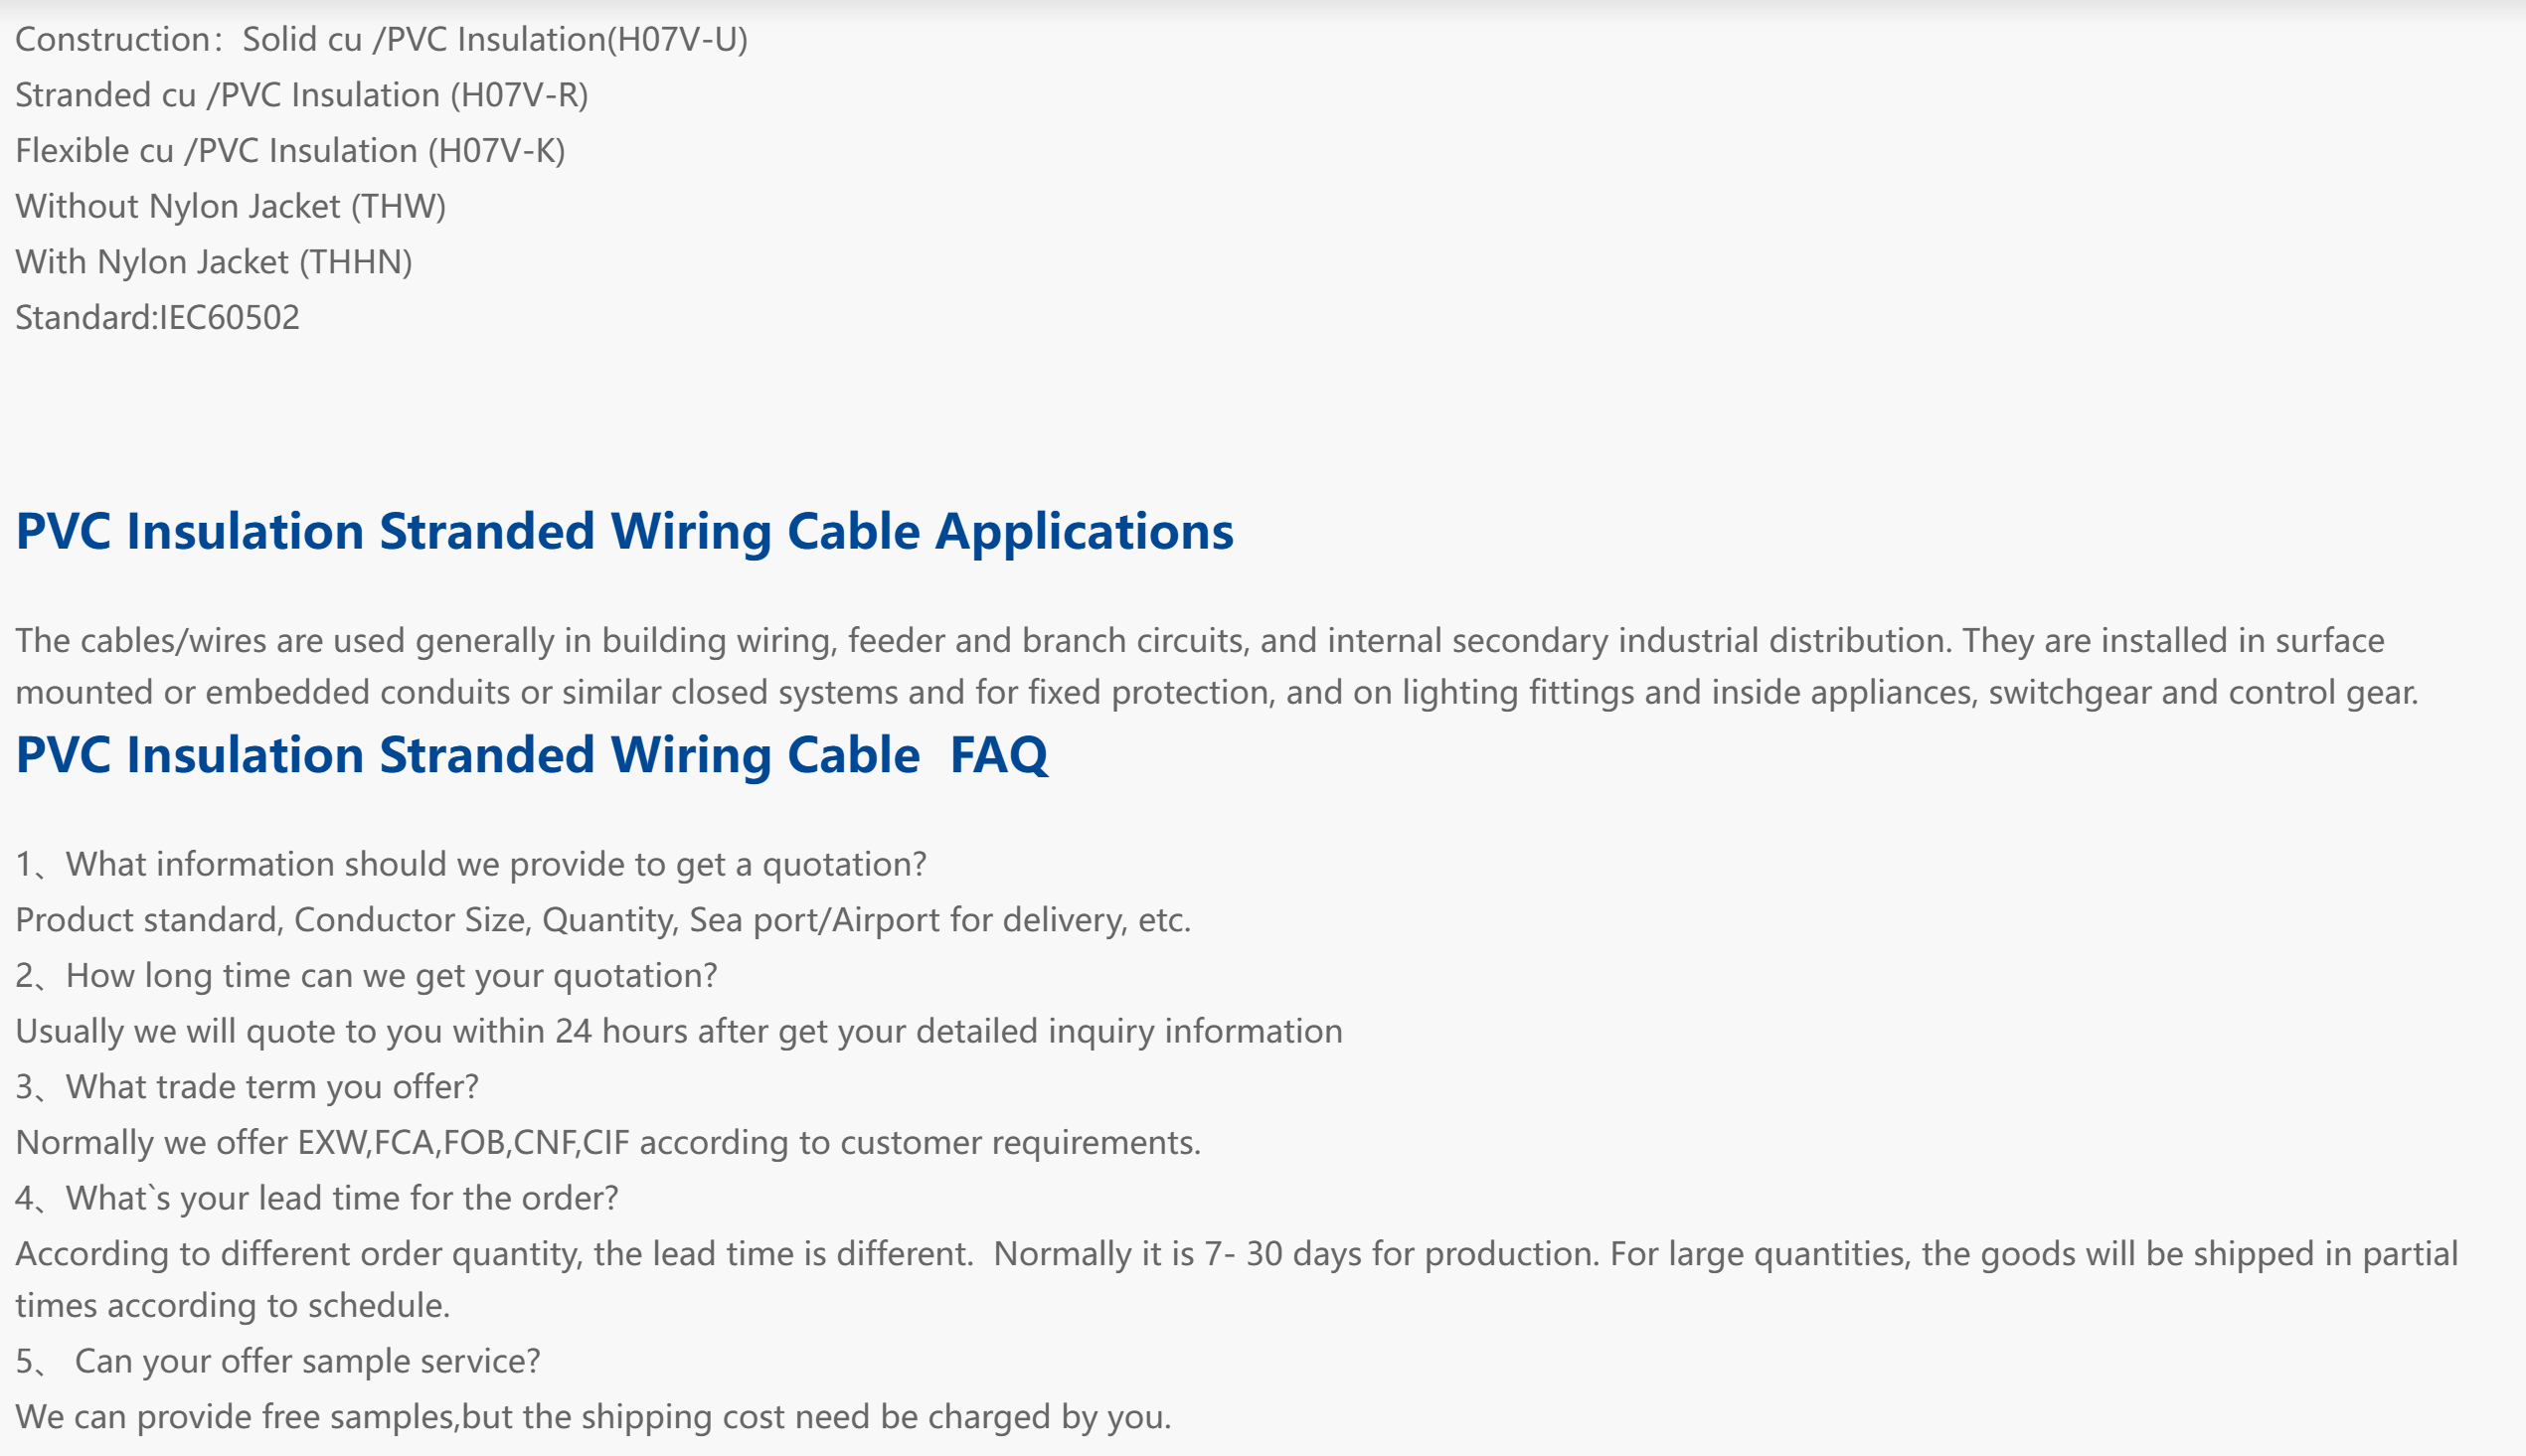Click 'With Nylon Jacket (THHN)' line
Viewport: 2526px width, 1456px height.
214,262
